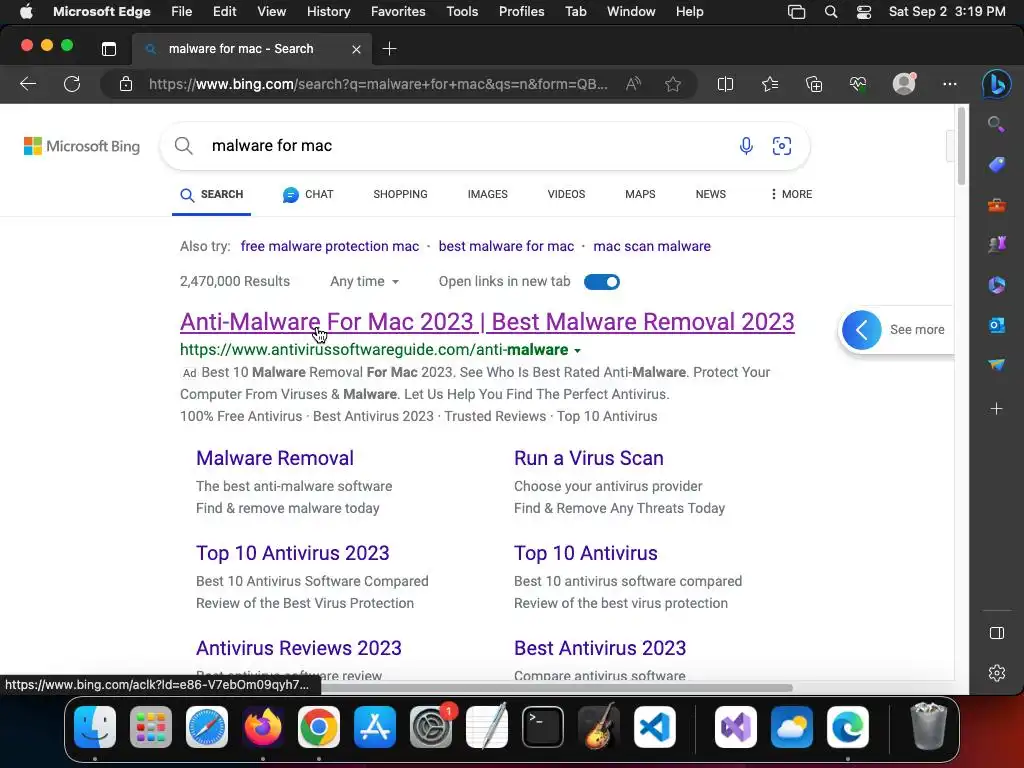Open the History menu in the menu bar
The width and height of the screenshot is (1024, 768).
tap(328, 11)
